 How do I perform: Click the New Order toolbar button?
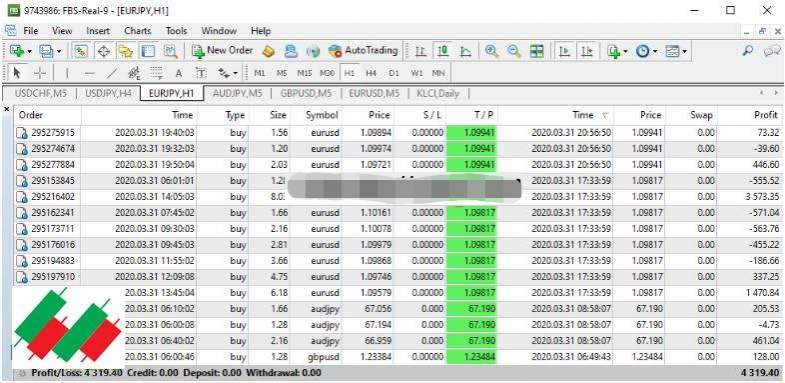[222, 51]
